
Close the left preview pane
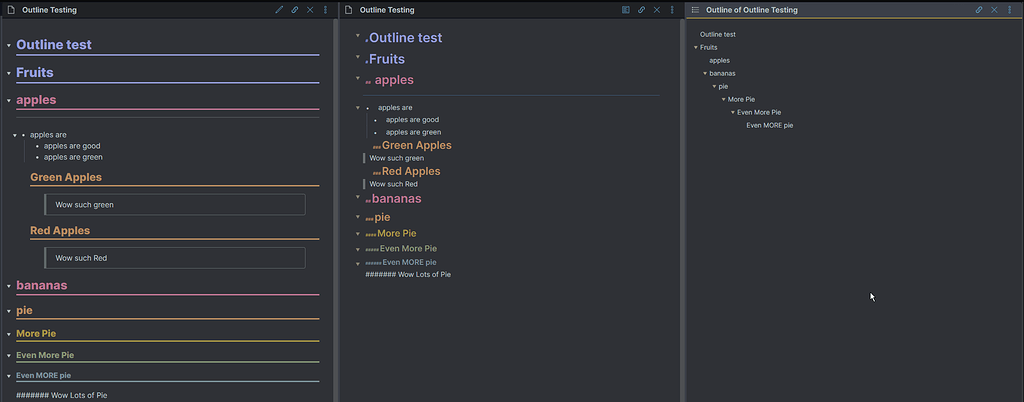click(310, 10)
